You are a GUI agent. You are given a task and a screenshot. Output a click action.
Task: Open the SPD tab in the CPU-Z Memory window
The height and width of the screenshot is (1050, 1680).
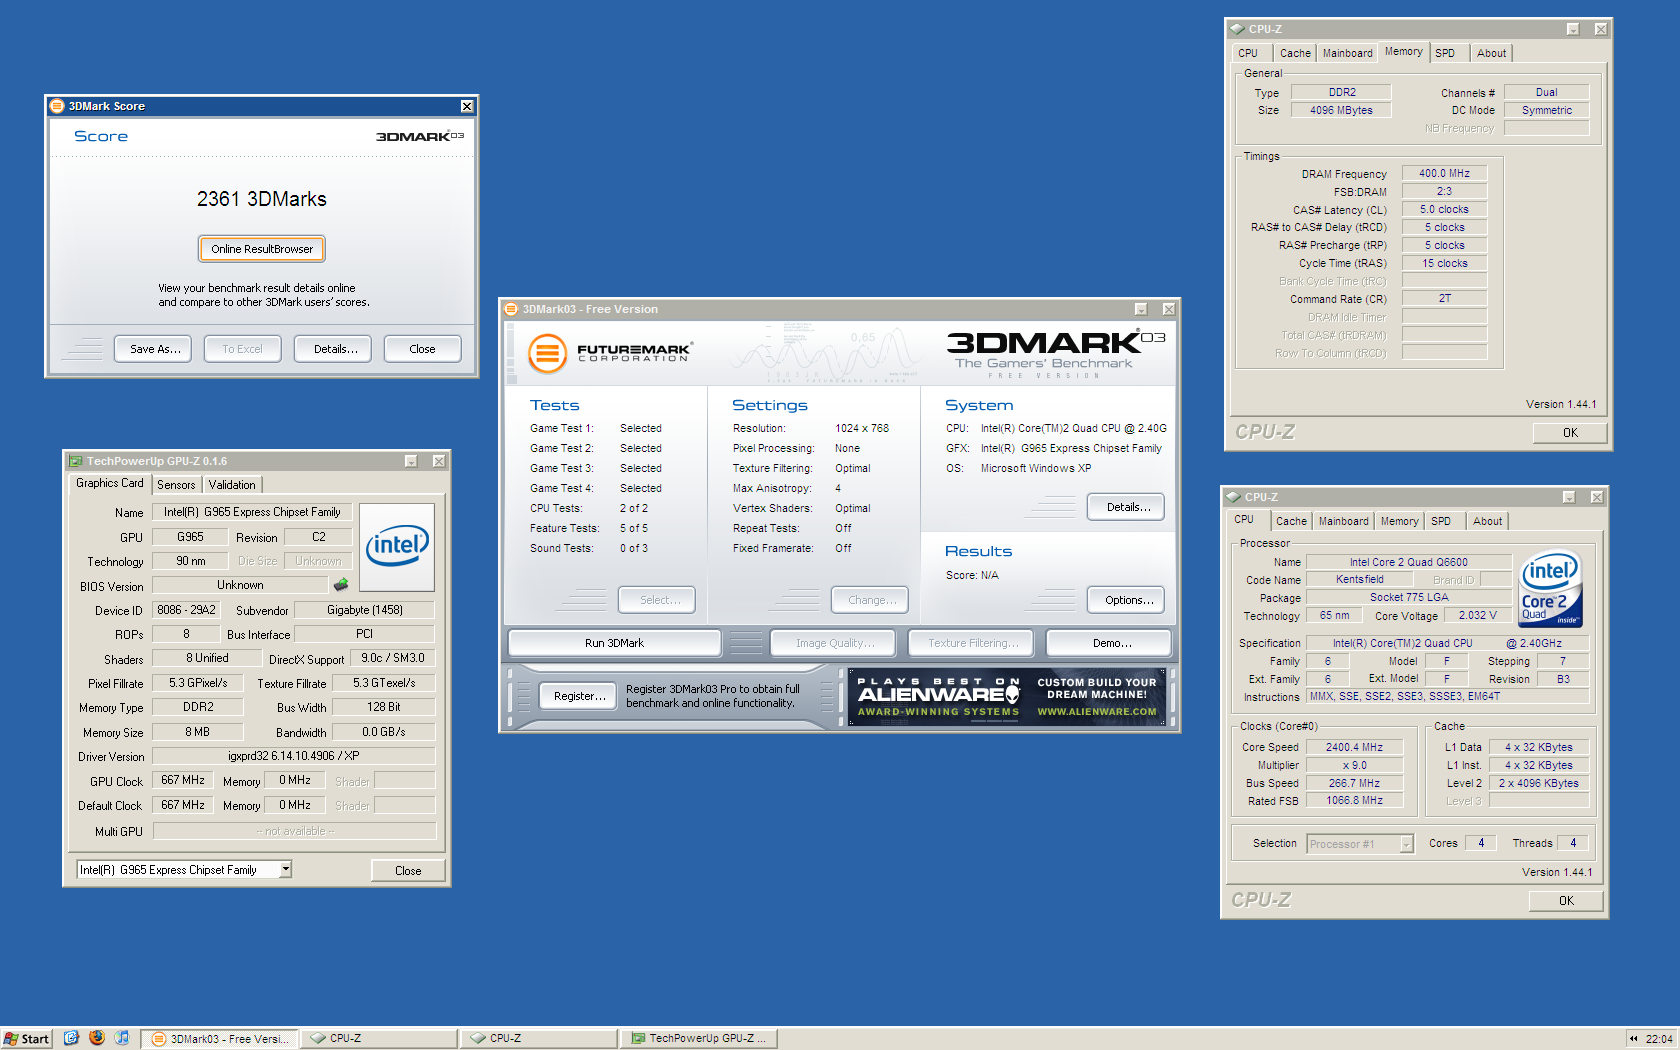click(x=1445, y=53)
